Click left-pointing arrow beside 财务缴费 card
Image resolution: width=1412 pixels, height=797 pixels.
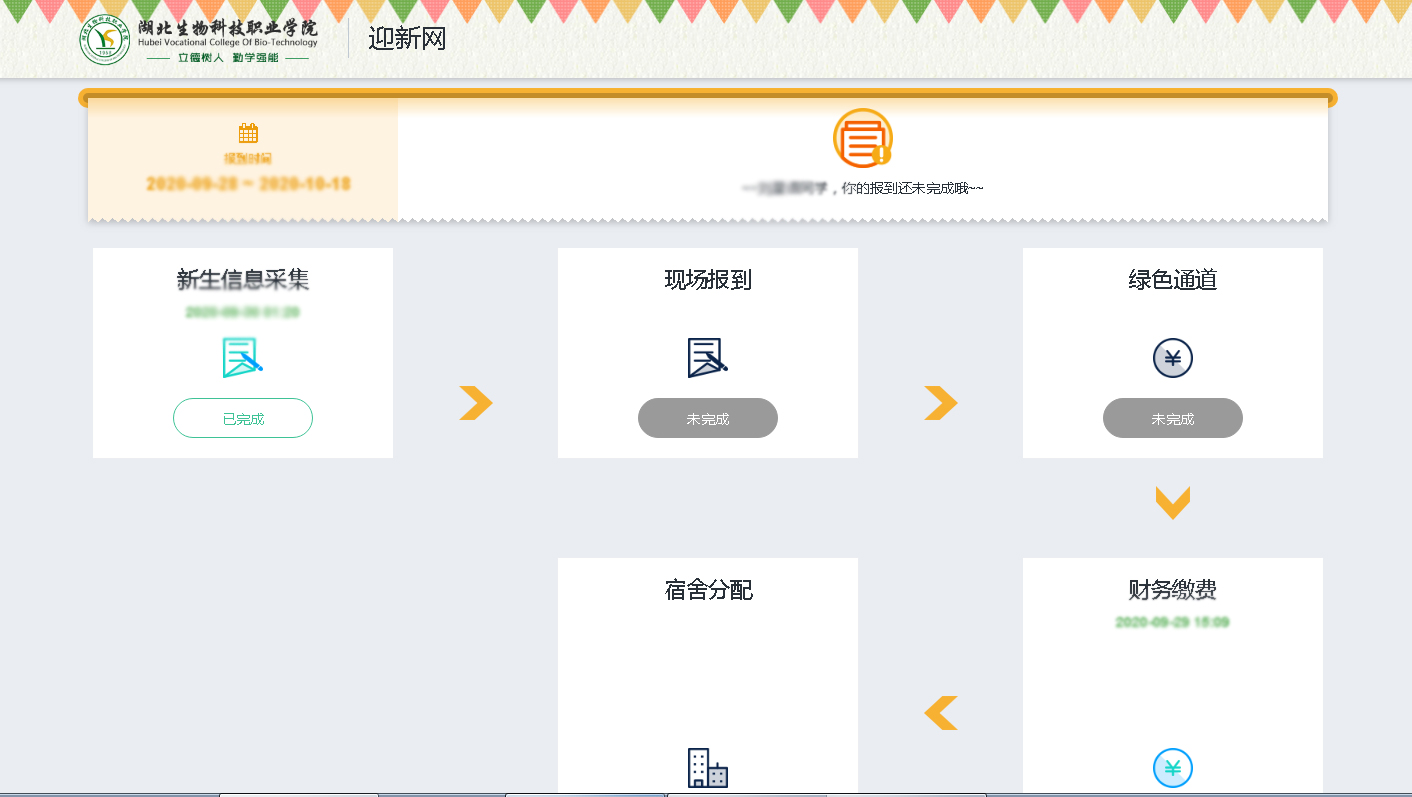pyautogui.click(x=940, y=713)
